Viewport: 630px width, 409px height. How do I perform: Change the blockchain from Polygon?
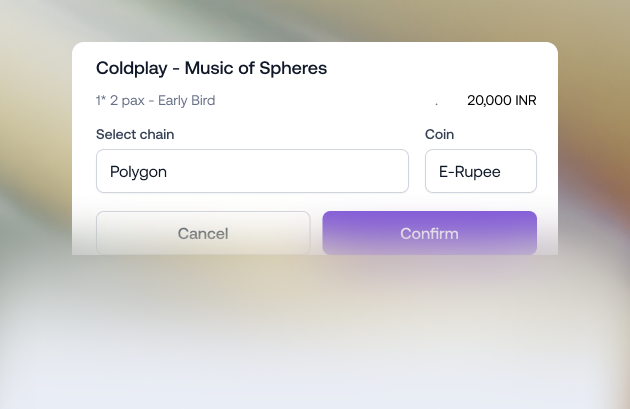point(252,171)
